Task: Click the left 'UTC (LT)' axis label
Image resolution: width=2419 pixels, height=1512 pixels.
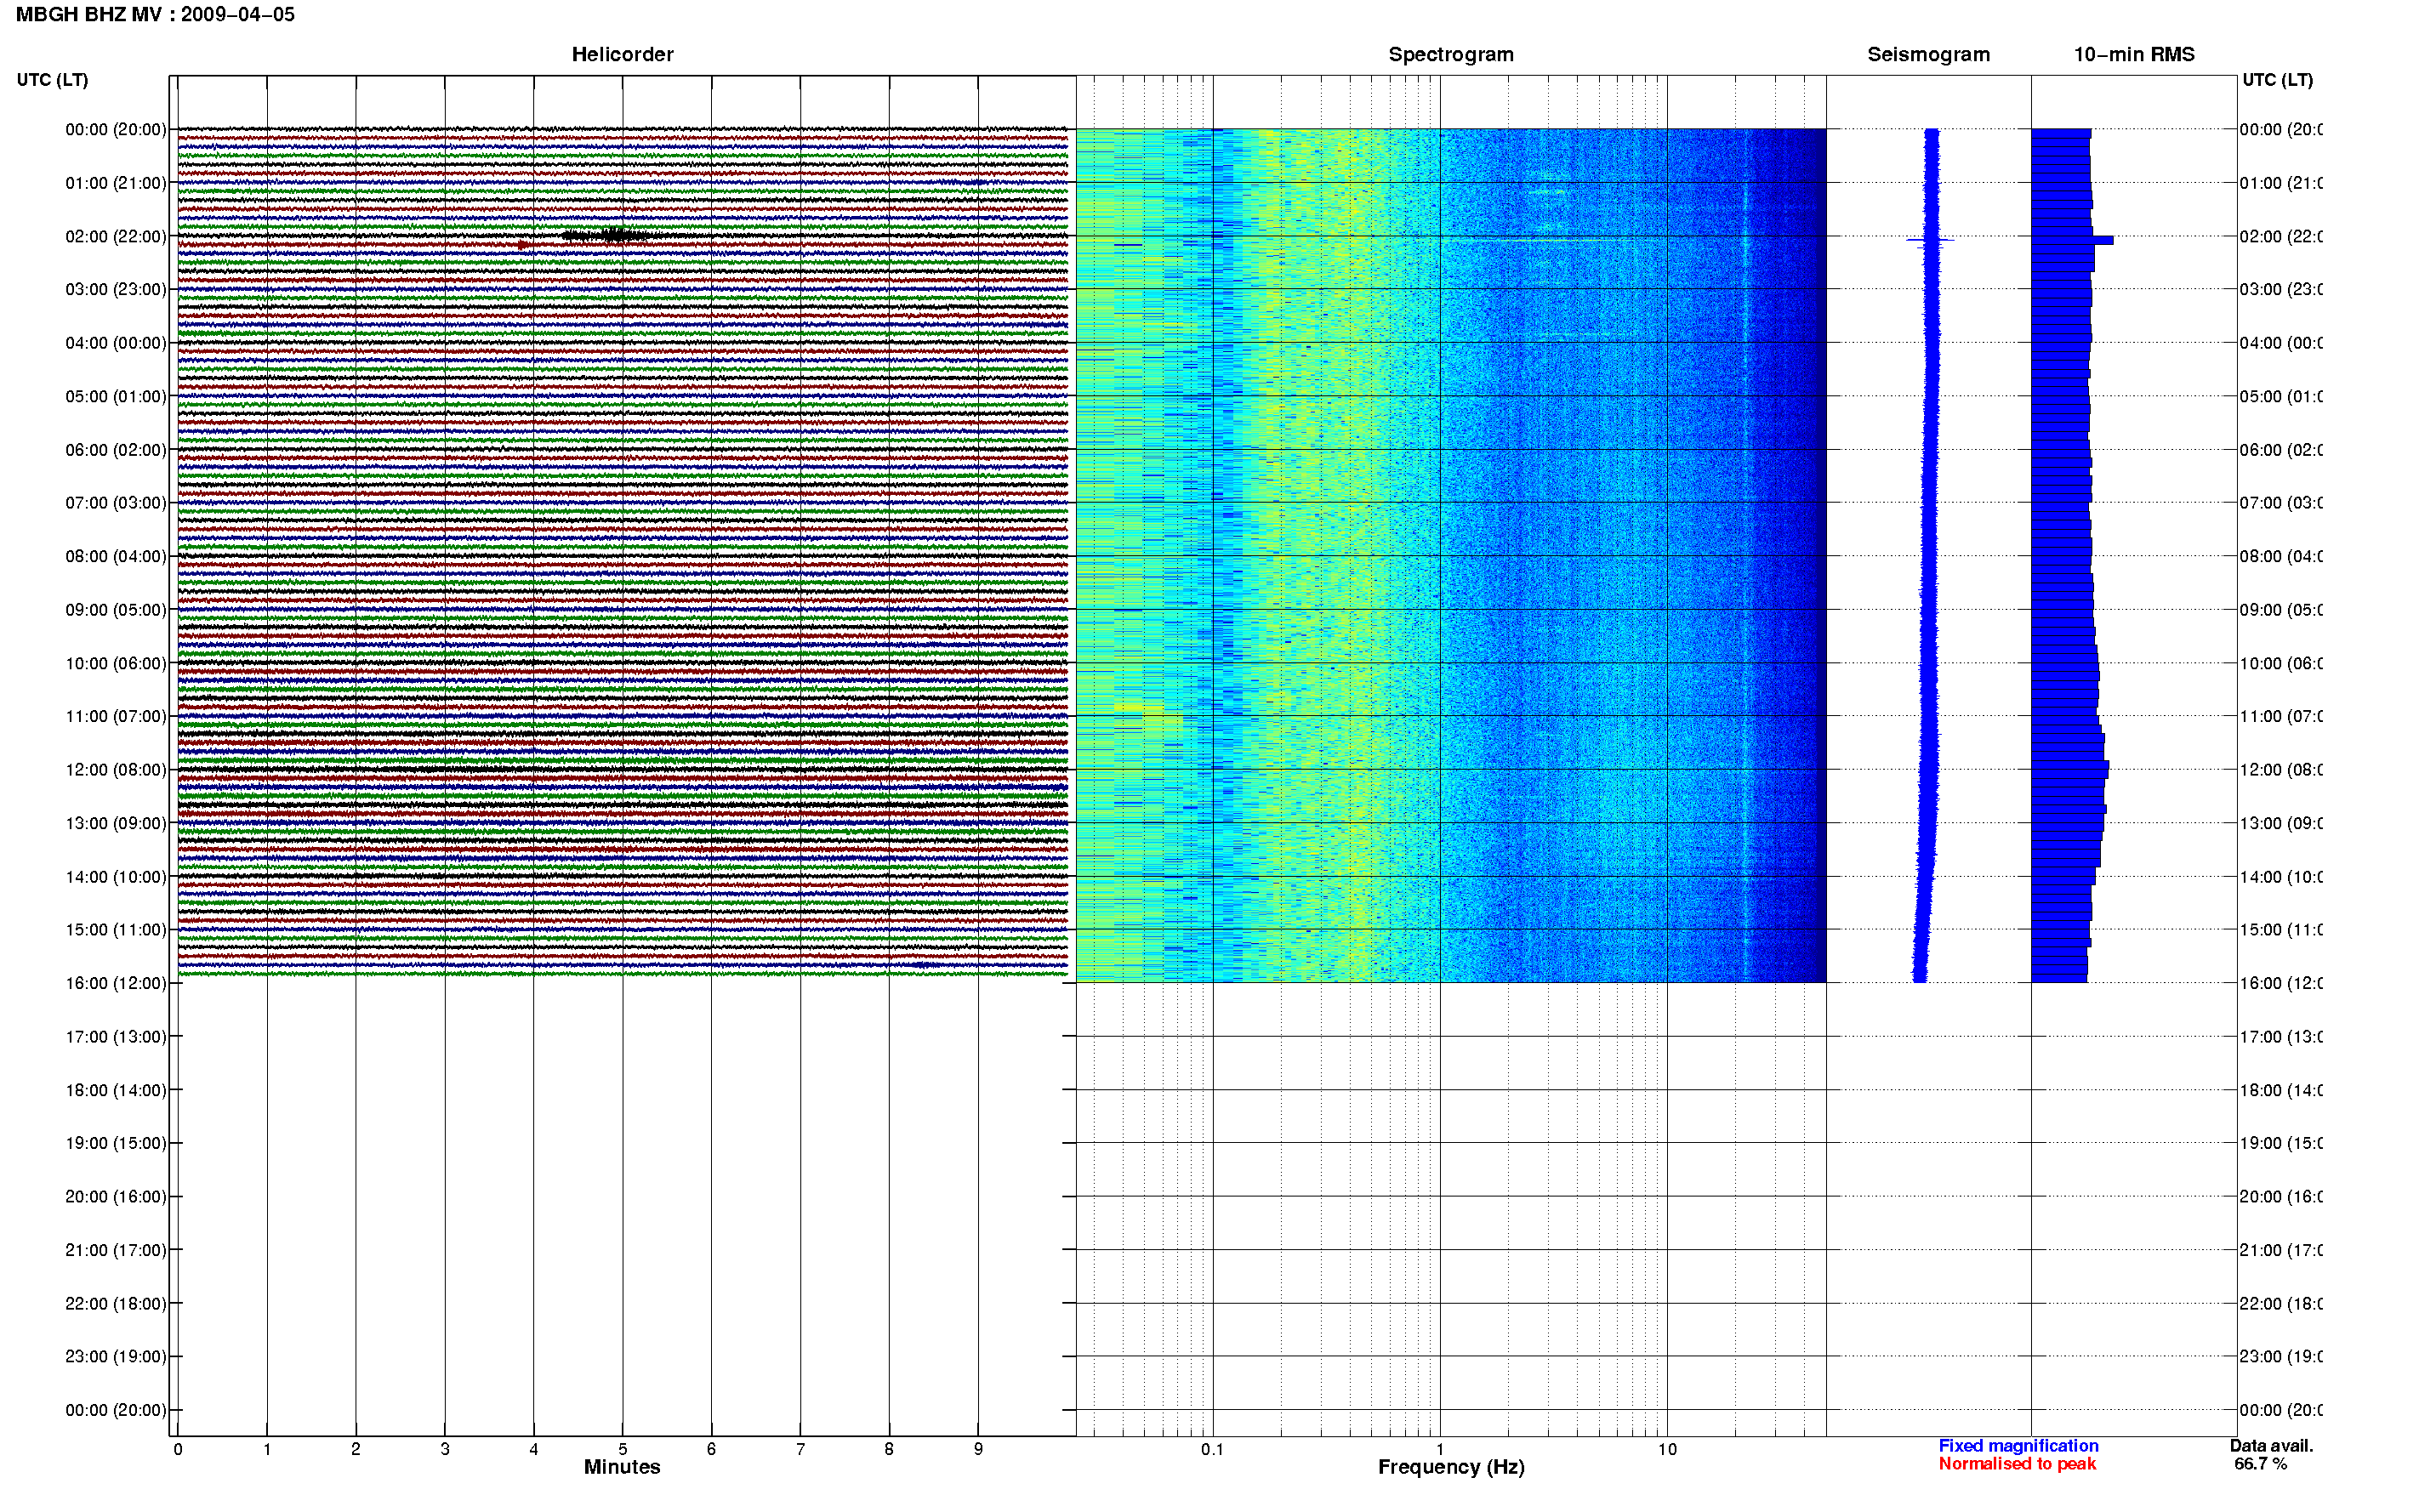Action: (52, 80)
